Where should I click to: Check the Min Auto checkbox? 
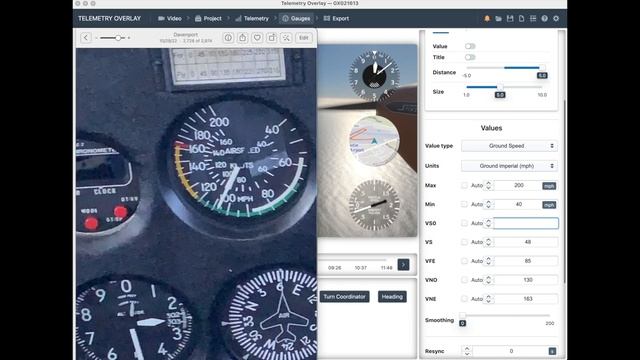(464, 204)
